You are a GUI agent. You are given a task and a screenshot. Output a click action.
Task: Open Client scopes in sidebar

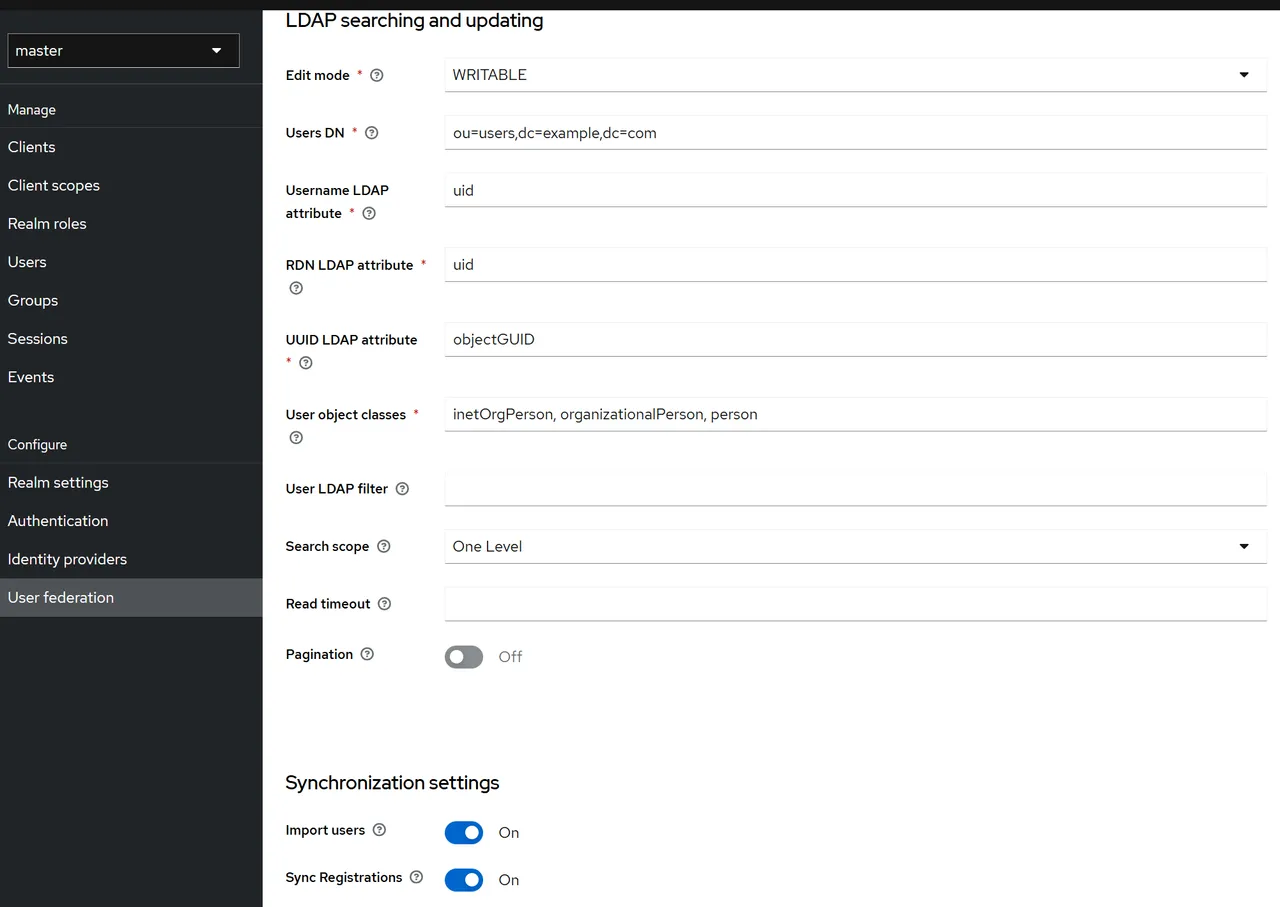(131, 185)
